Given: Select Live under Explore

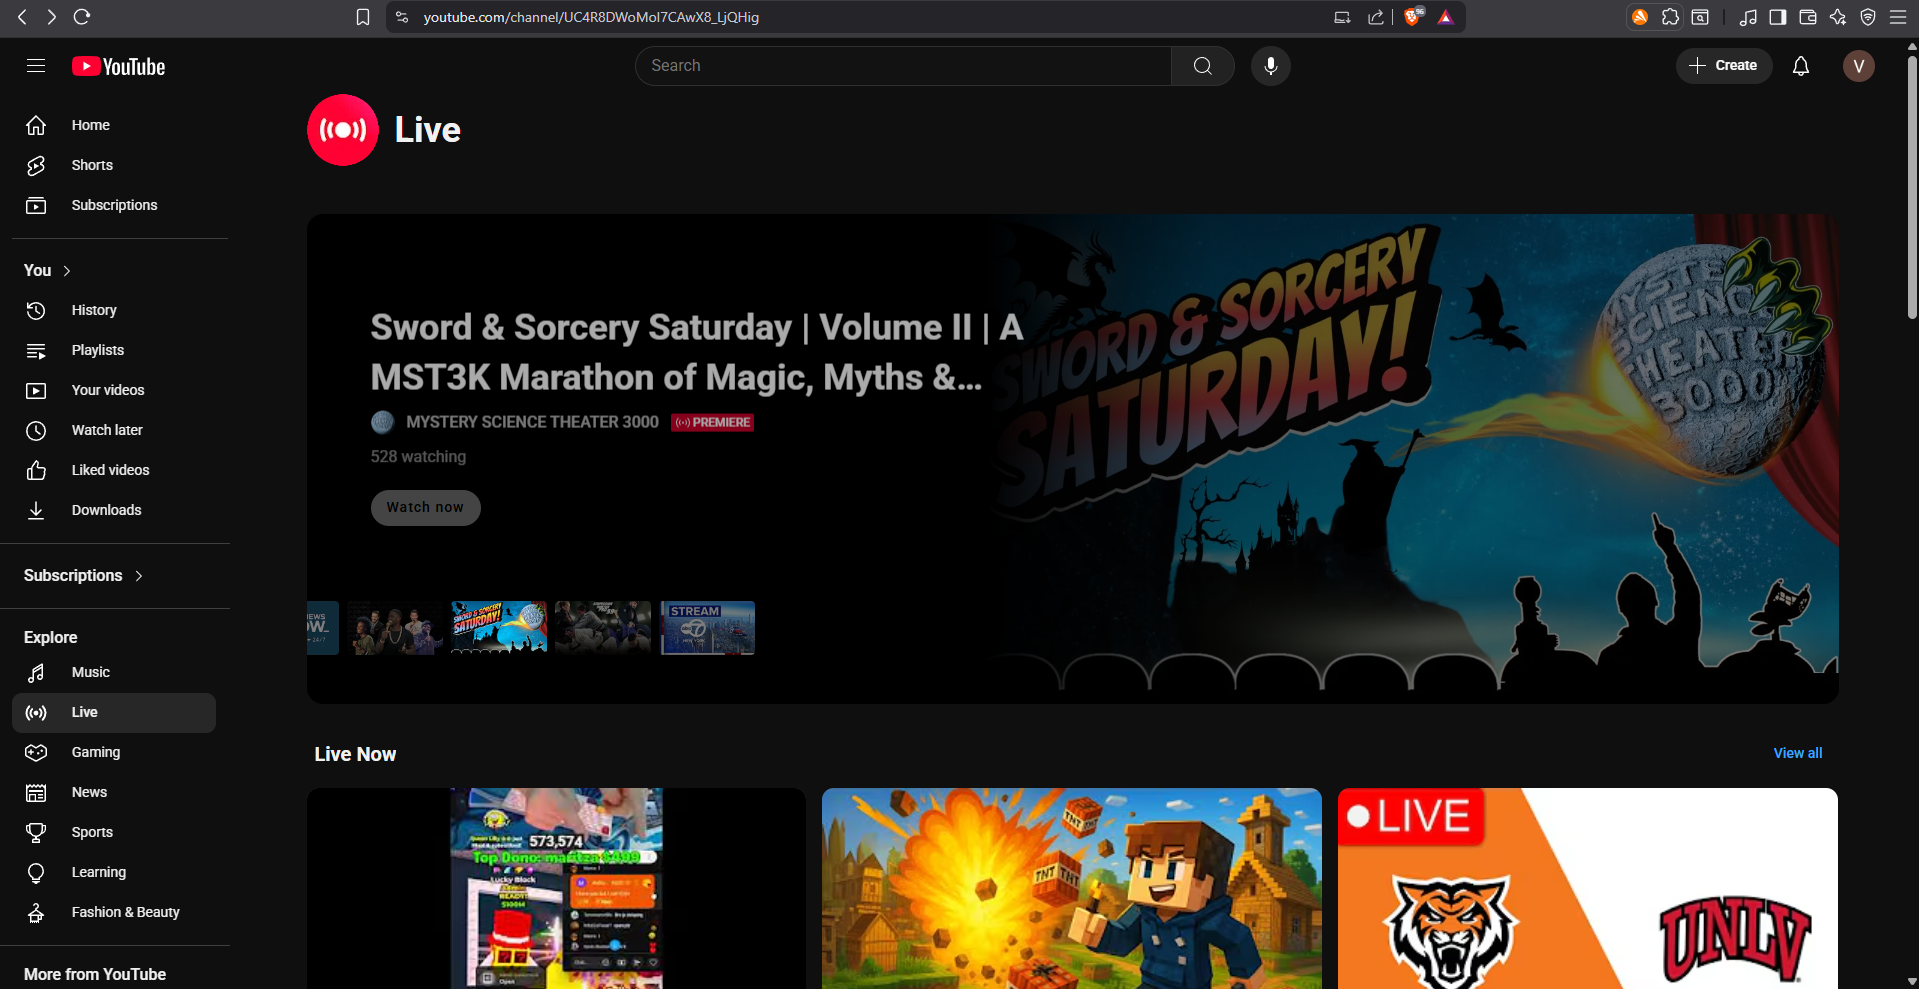Looking at the screenshot, I should click(x=114, y=713).
